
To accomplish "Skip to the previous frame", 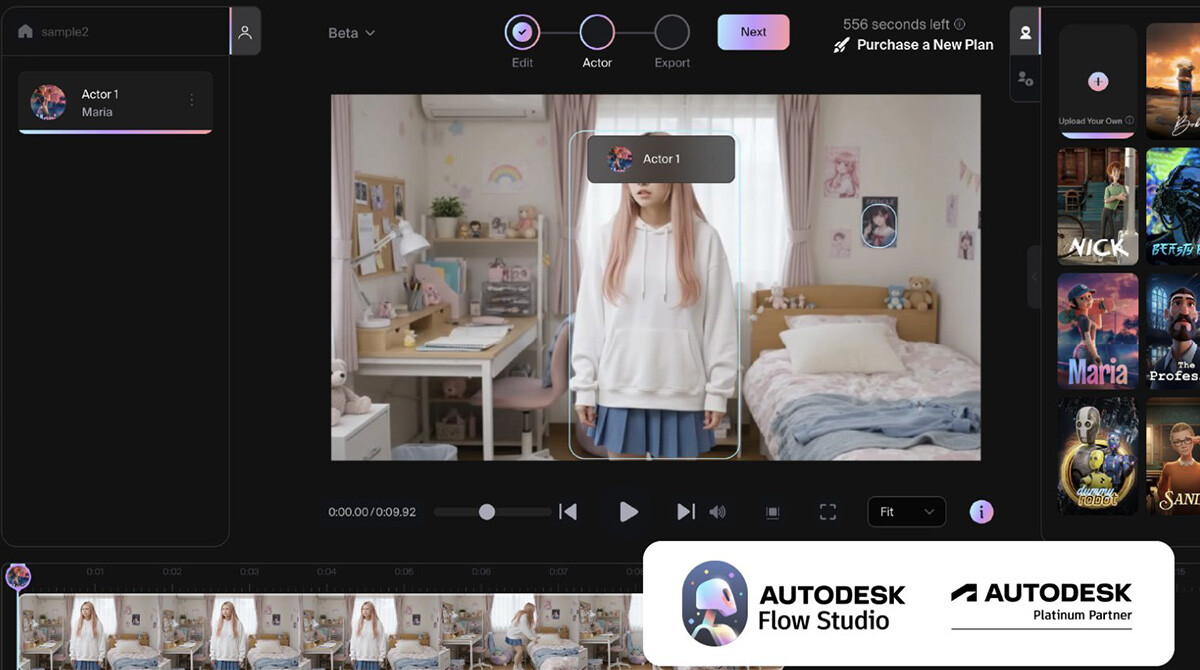I will 568,512.
